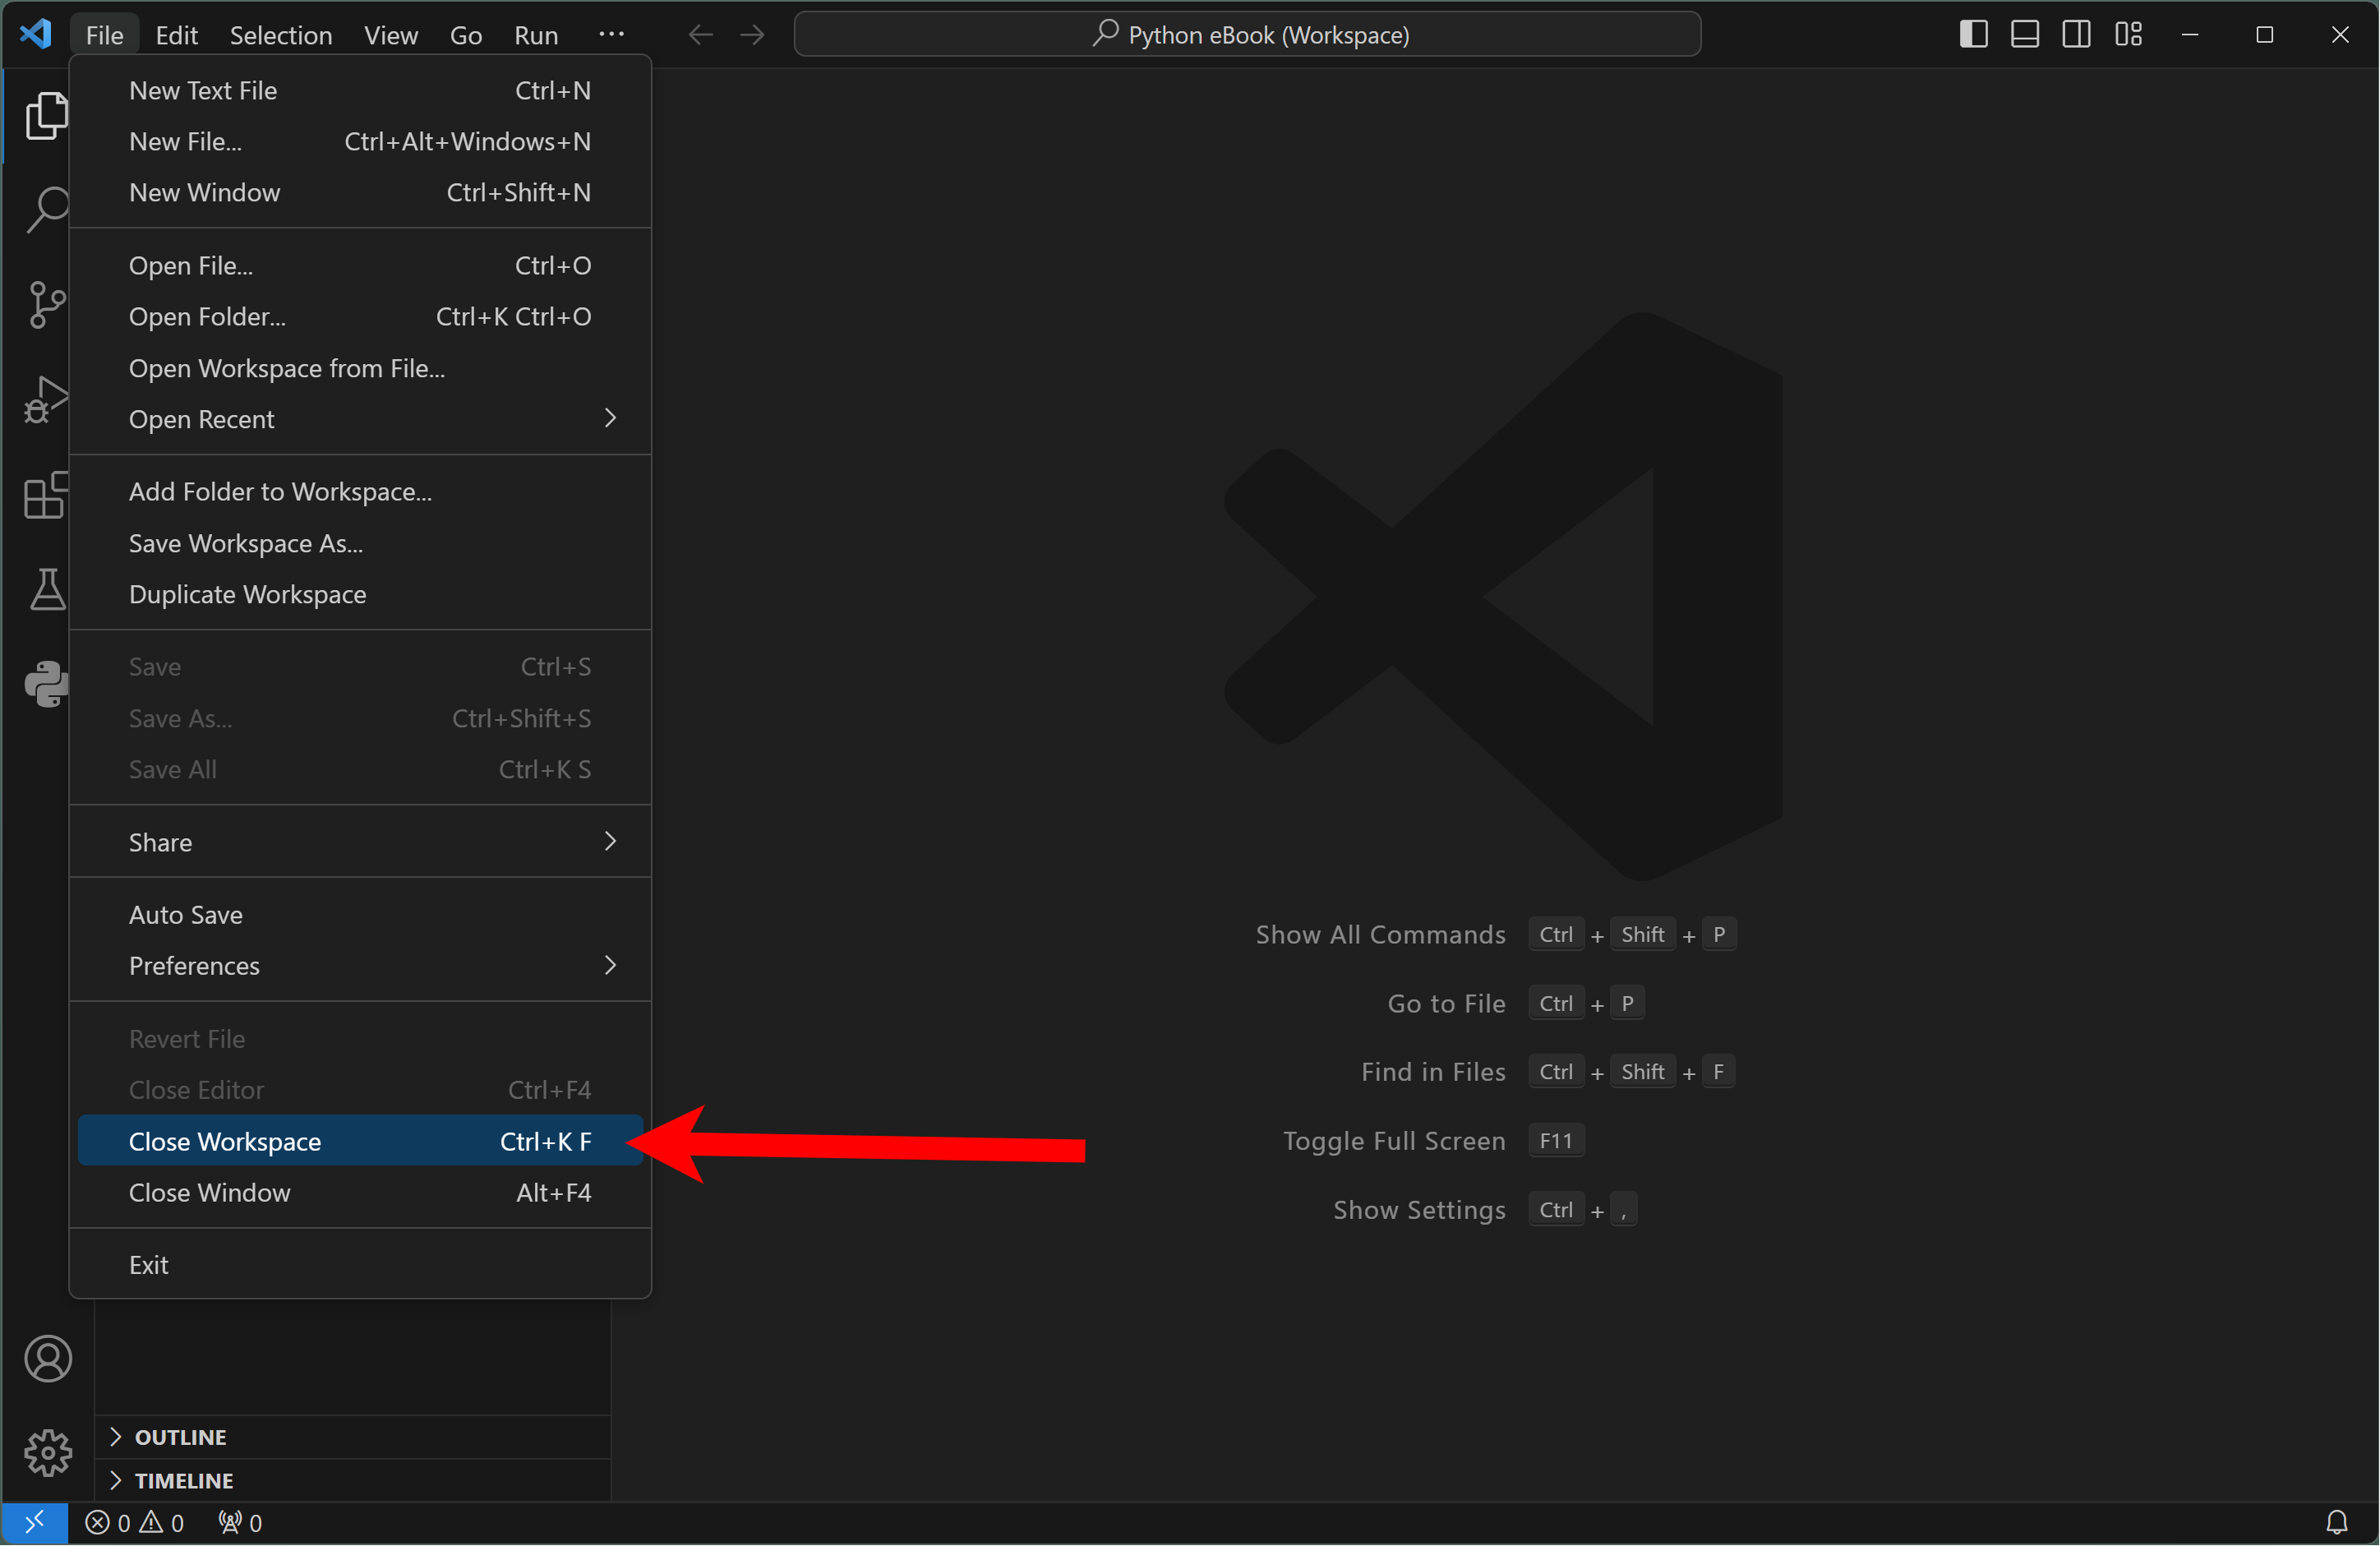This screenshot has height=1546, width=2380.
Task: Toggle Auto Save in File menu
Action: tap(360, 914)
